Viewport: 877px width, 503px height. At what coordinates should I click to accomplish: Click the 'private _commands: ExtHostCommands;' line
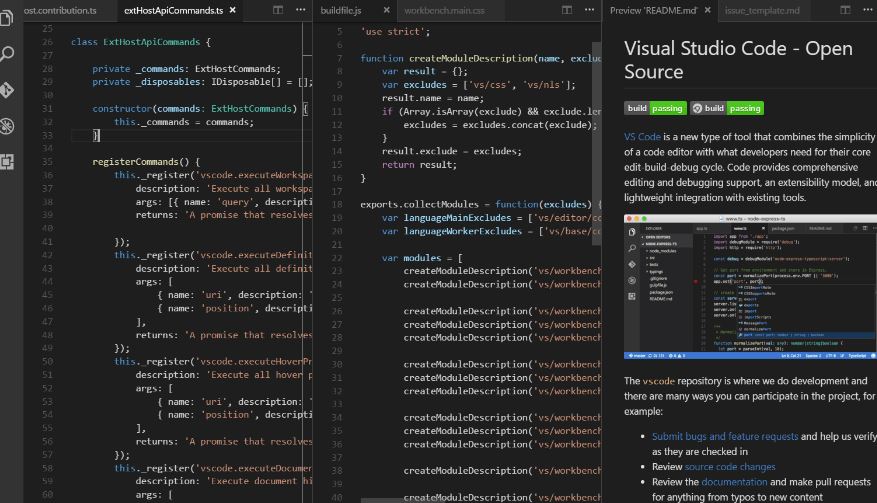186,69
